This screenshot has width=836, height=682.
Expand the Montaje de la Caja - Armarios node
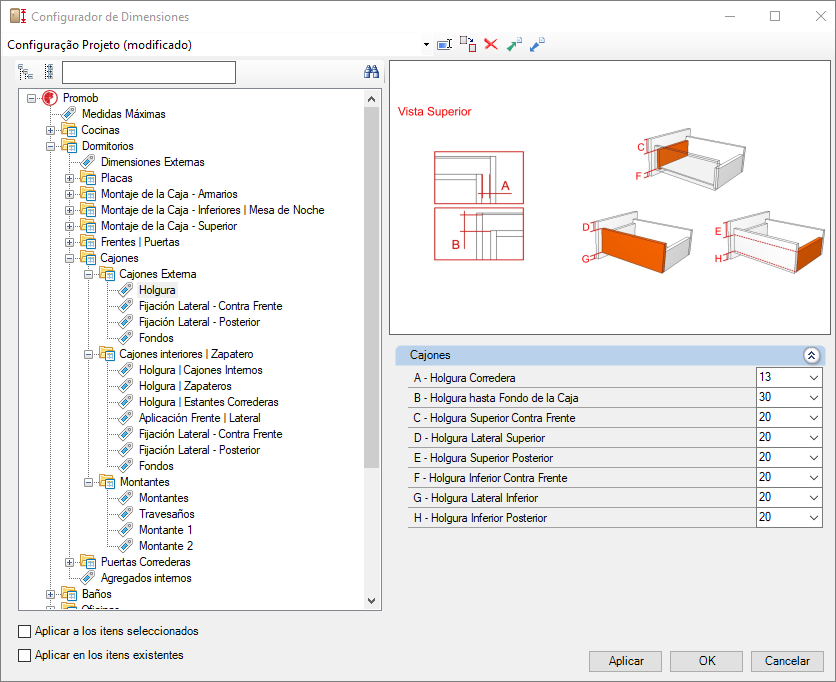(69, 194)
